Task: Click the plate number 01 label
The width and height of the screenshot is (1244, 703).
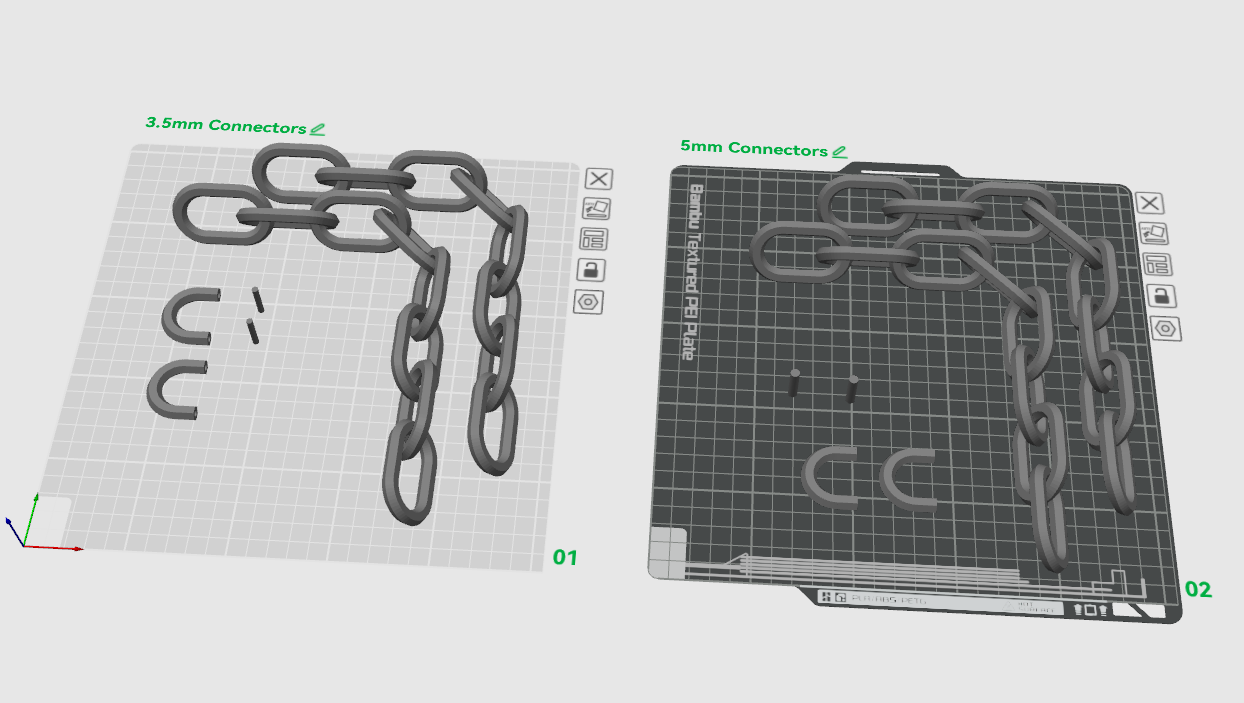Action: (565, 557)
